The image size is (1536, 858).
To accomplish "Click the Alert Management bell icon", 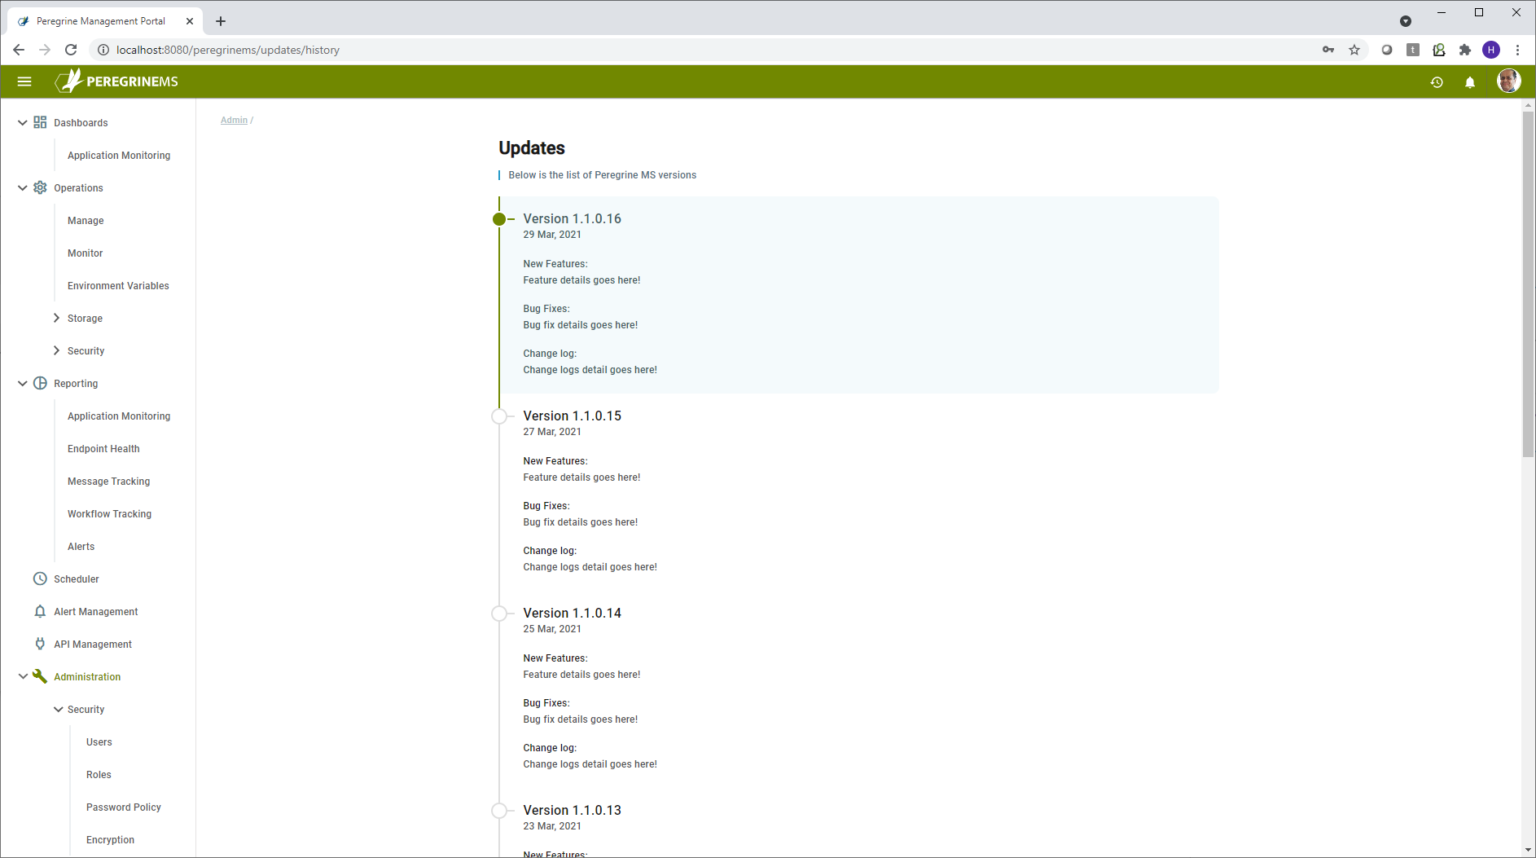I will click(x=40, y=612).
